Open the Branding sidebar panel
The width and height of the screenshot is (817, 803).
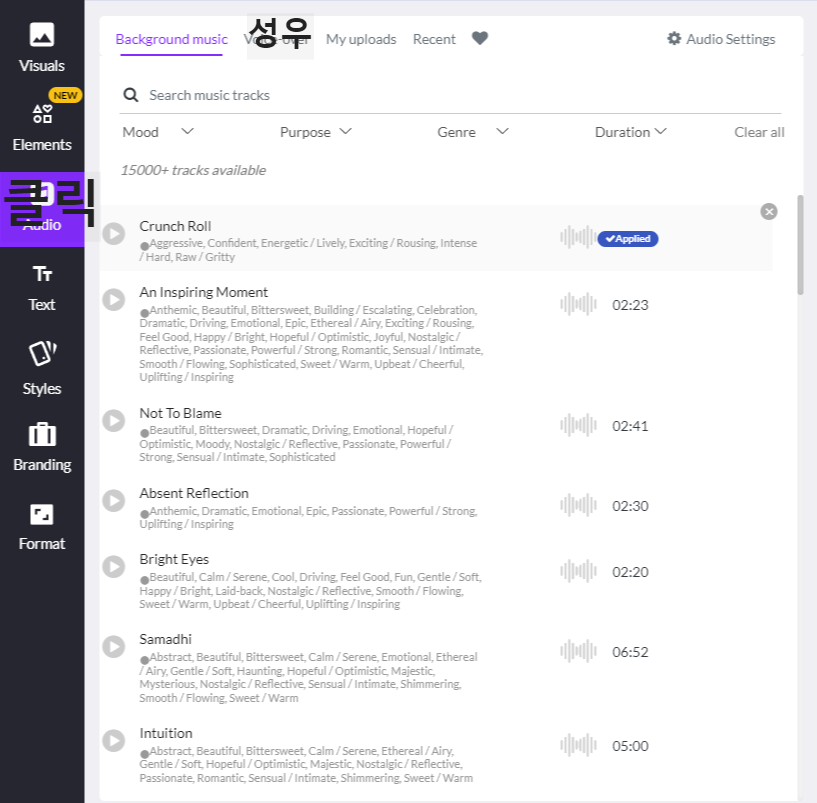(42, 447)
